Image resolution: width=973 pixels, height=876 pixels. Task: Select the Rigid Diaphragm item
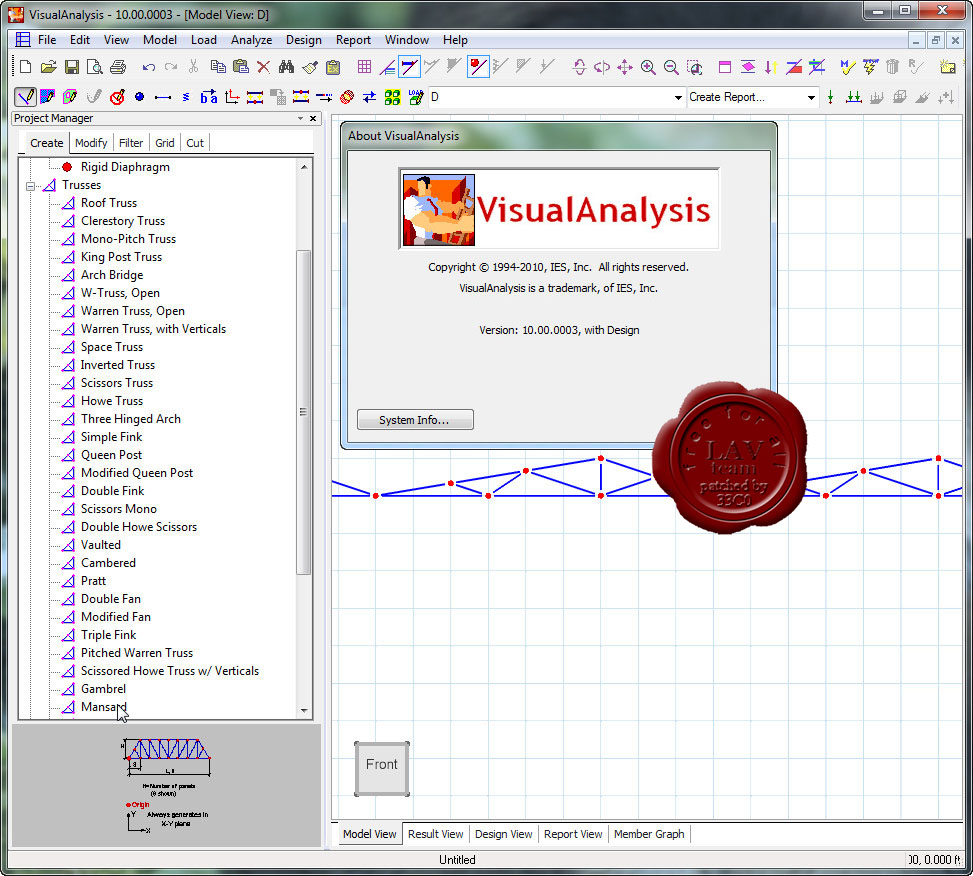click(x=125, y=167)
